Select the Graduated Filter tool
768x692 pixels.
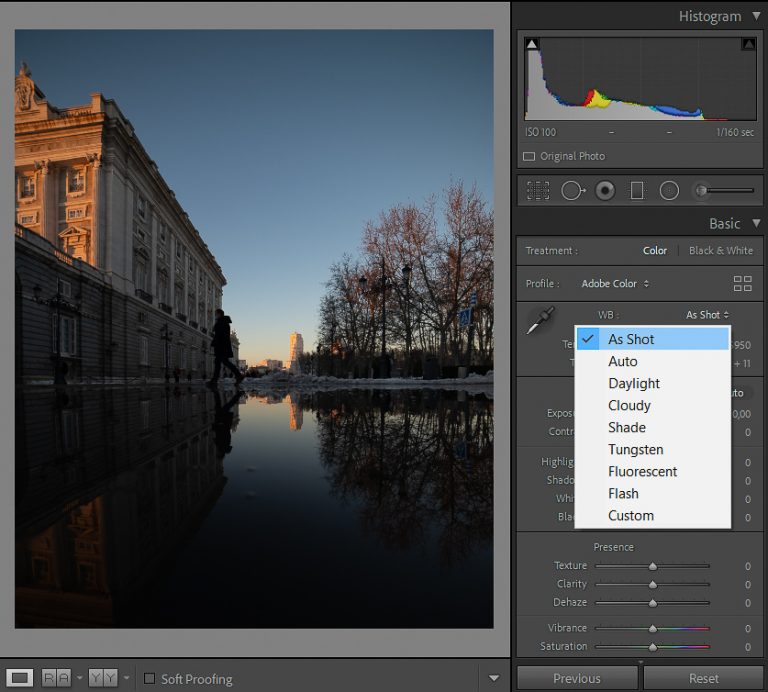click(637, 191)
